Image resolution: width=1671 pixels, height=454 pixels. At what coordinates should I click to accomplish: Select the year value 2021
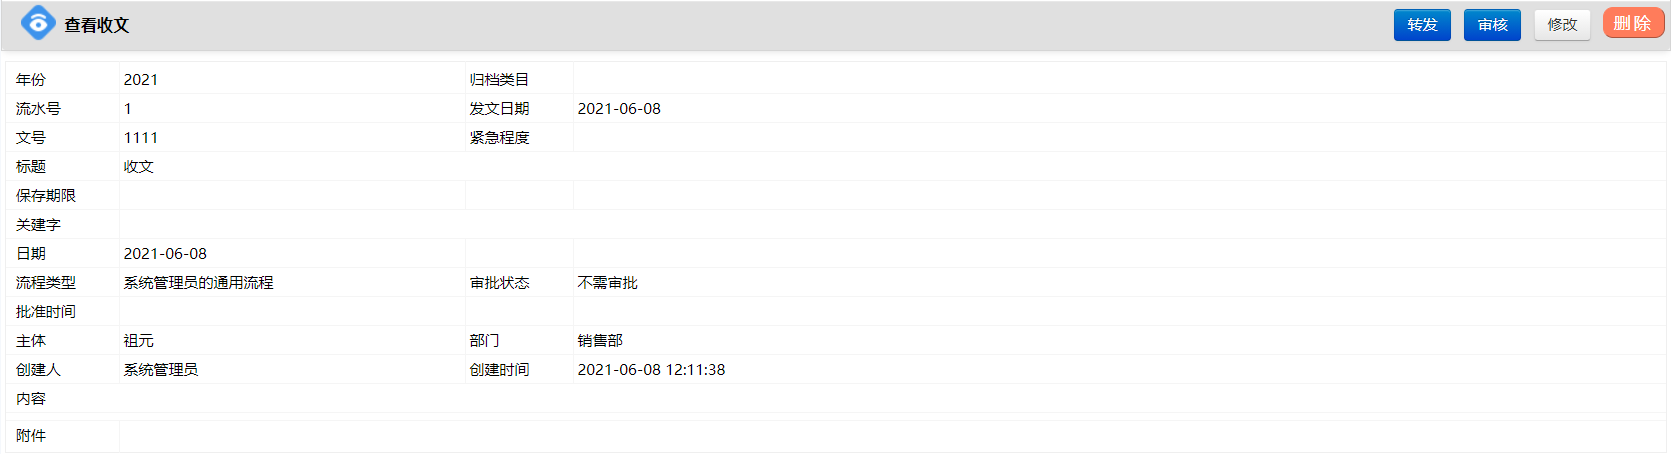[141, 79]
